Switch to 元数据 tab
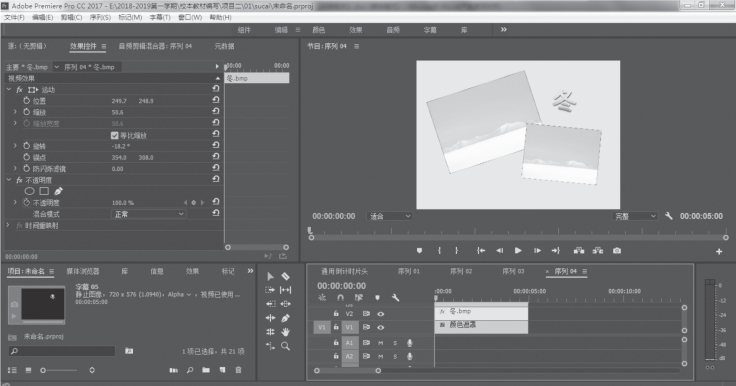 (x=224, y=46)
